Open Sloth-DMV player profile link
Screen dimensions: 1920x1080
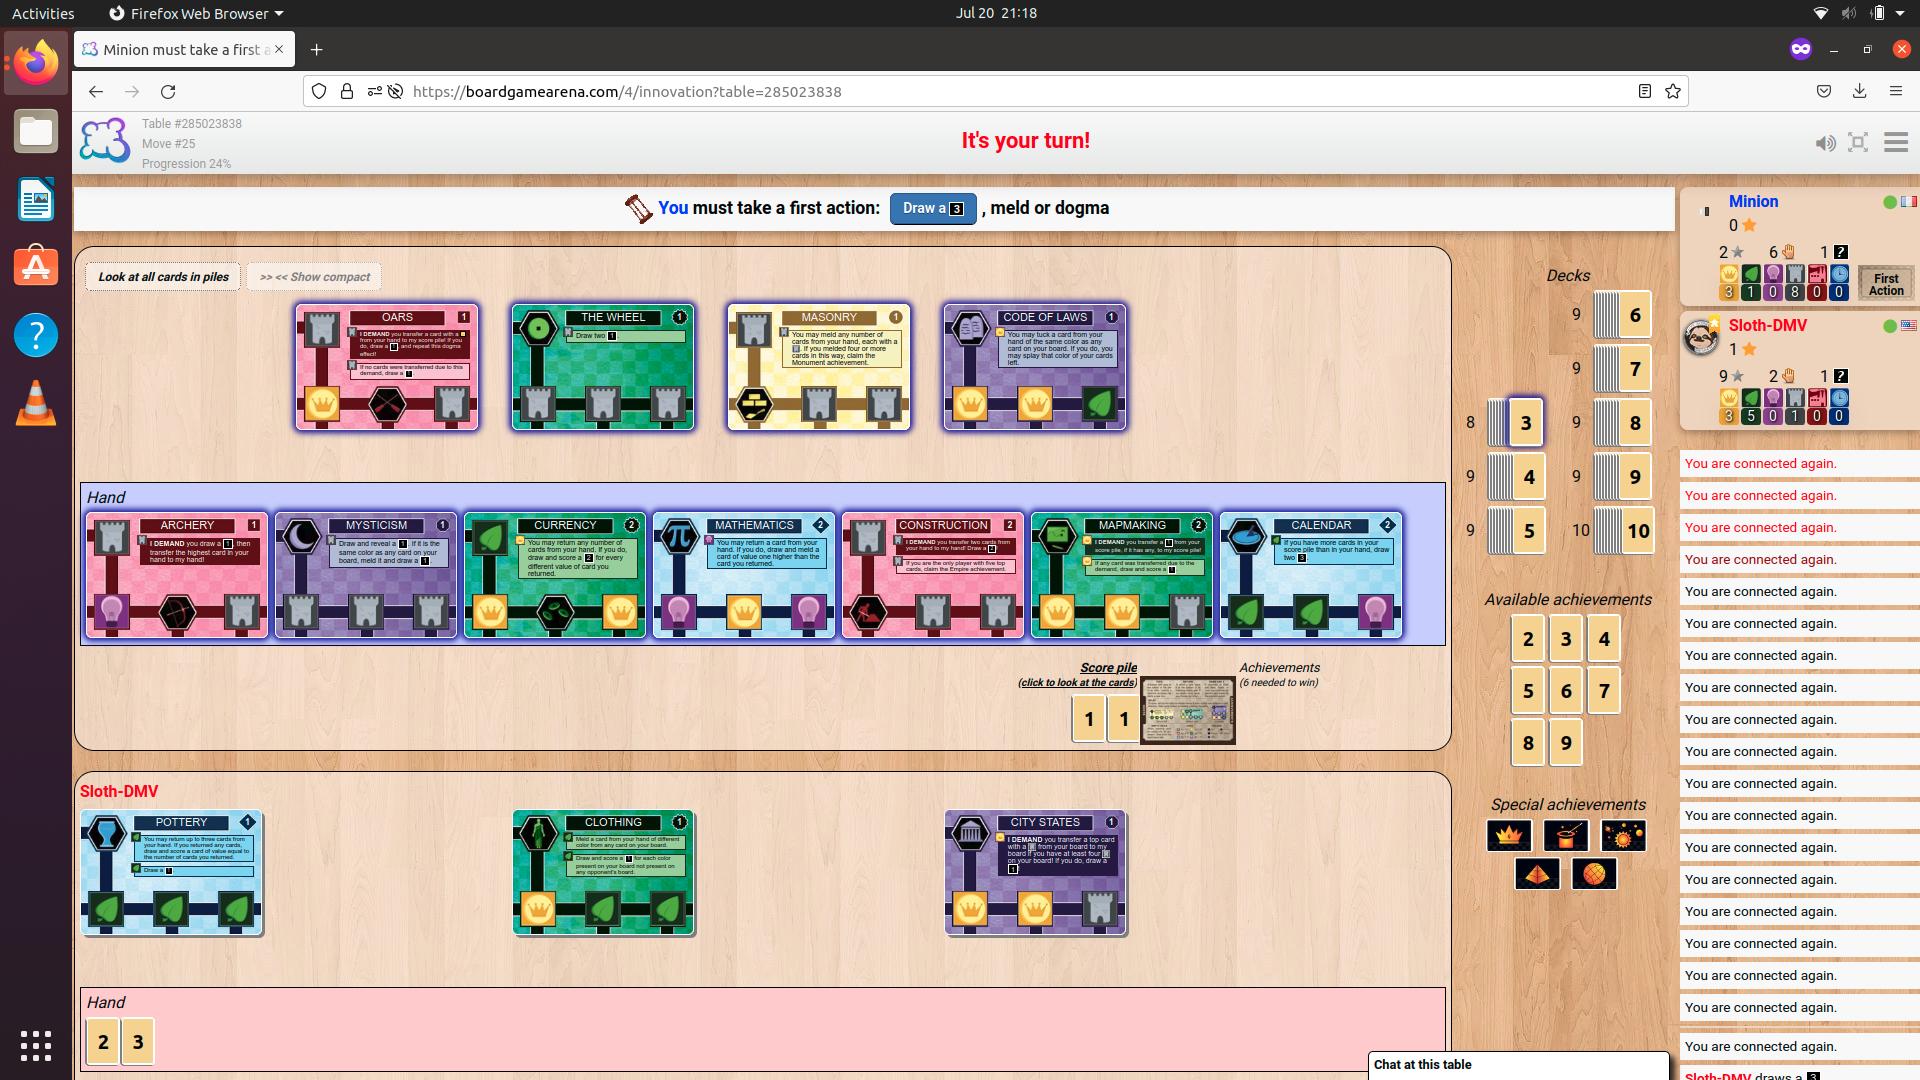coord(1767,325)
